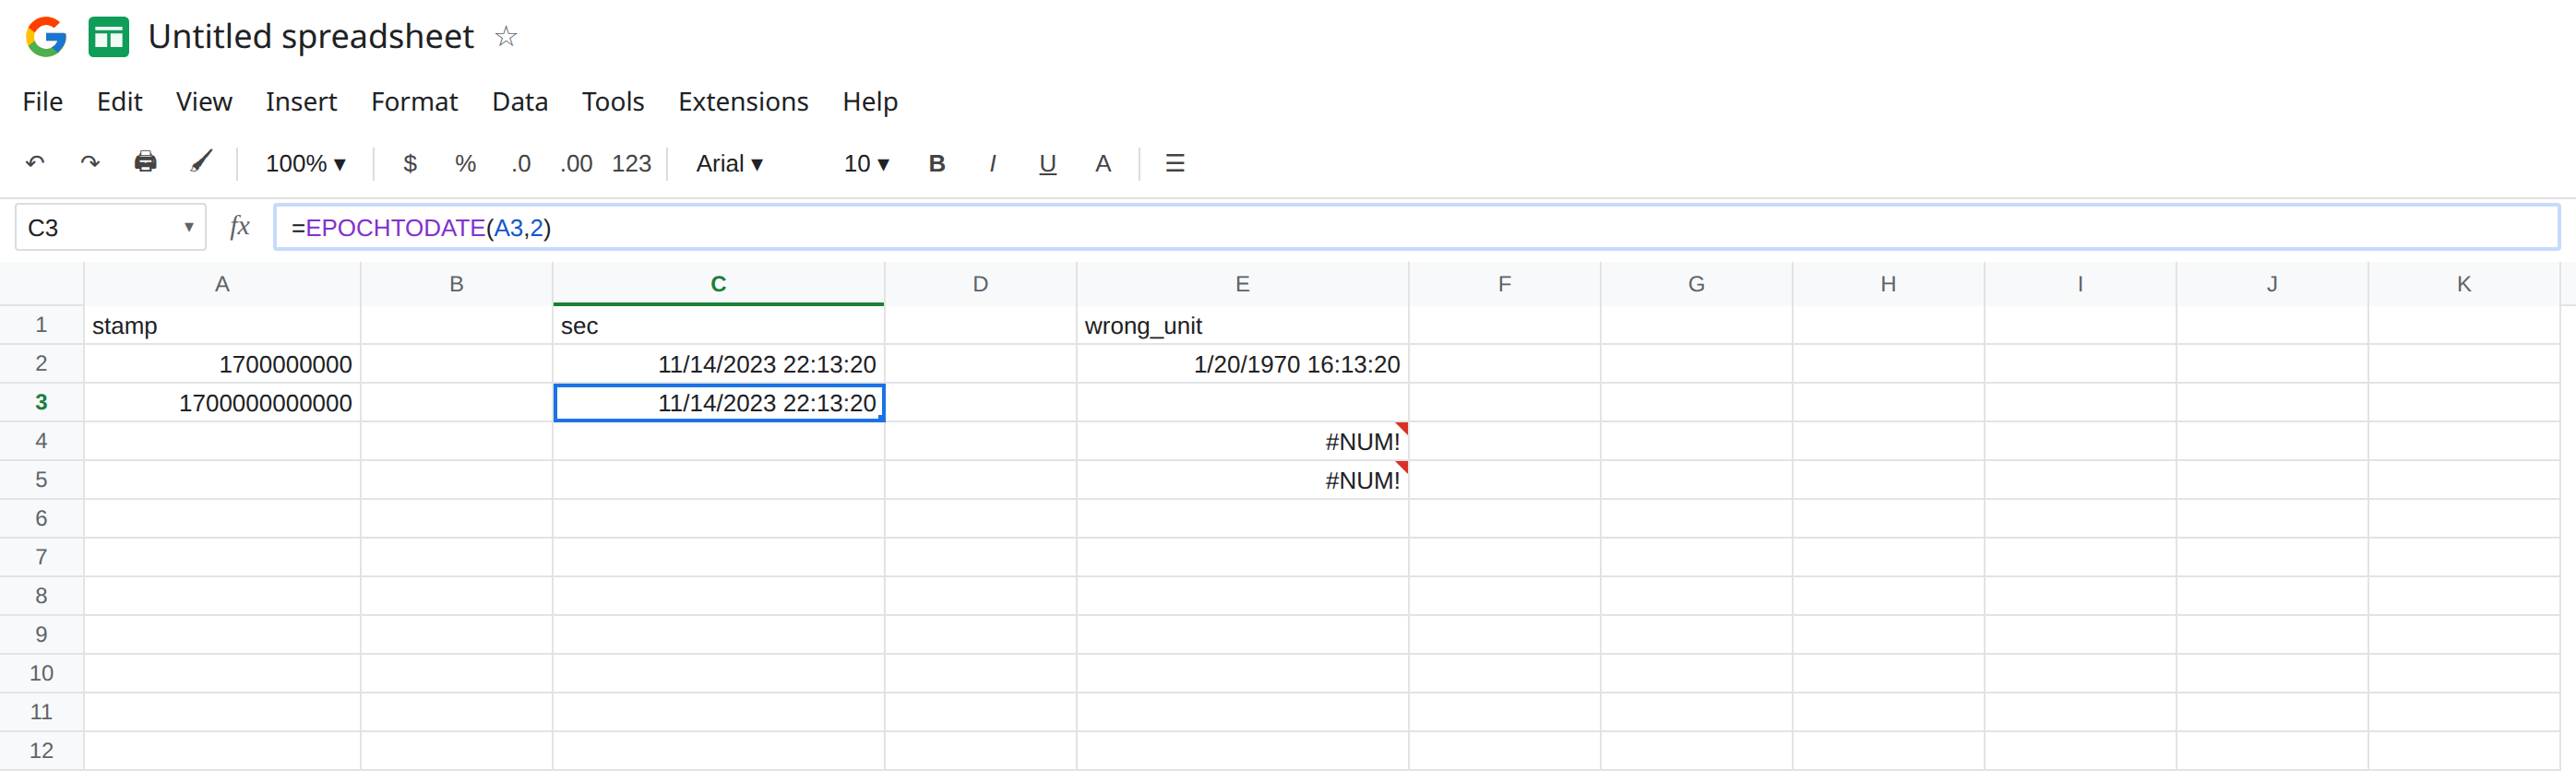The width and height of the screenshot is (2576, 782).
Task: Select column G header
Action: [1696, 284]
